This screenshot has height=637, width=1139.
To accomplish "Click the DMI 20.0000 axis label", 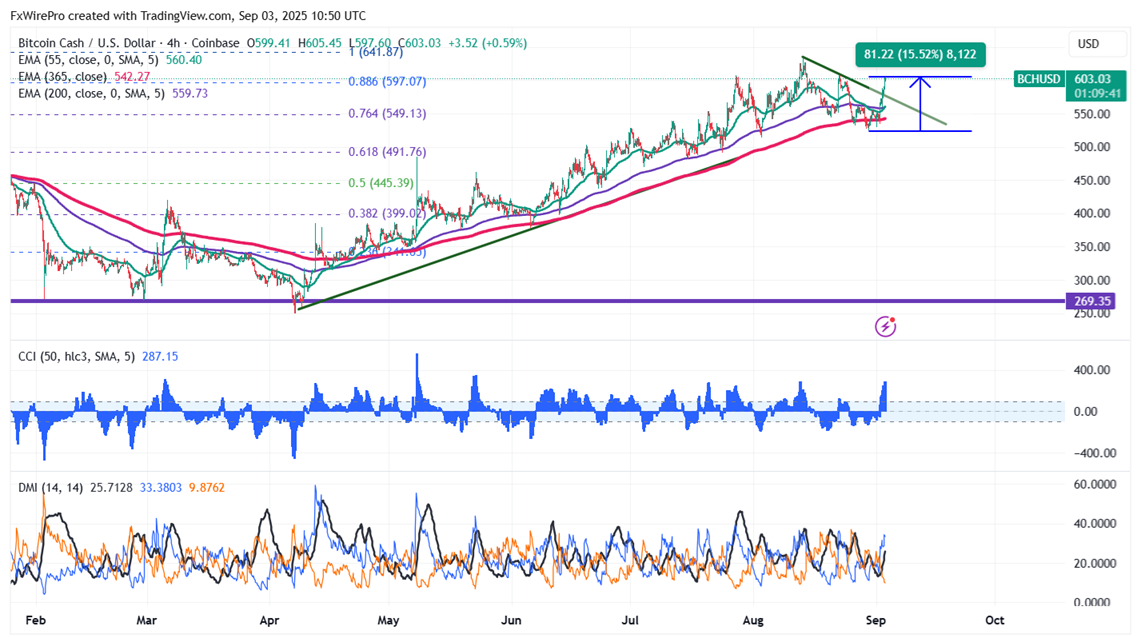I will tap(1095, 564).
